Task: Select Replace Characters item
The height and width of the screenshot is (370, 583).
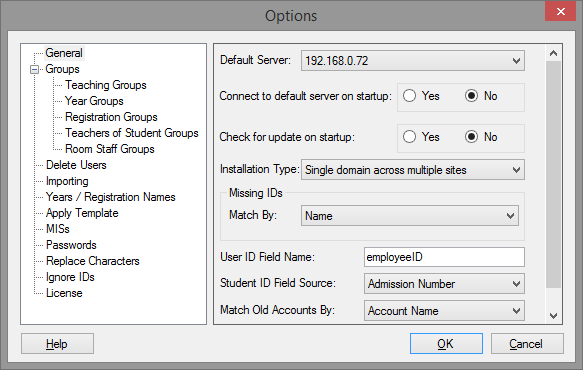Action: point(93,261)
